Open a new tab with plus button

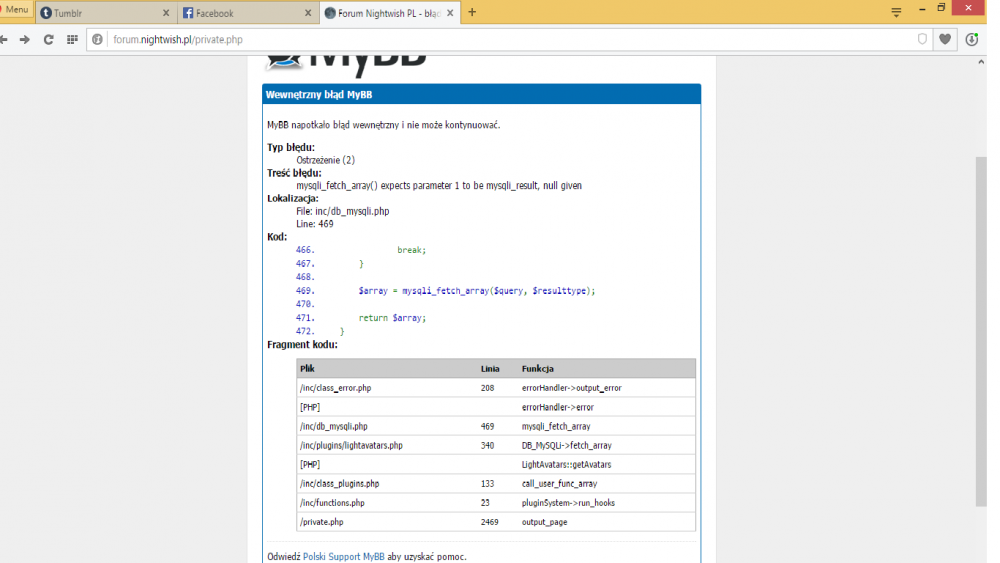(x=472, y=12)
